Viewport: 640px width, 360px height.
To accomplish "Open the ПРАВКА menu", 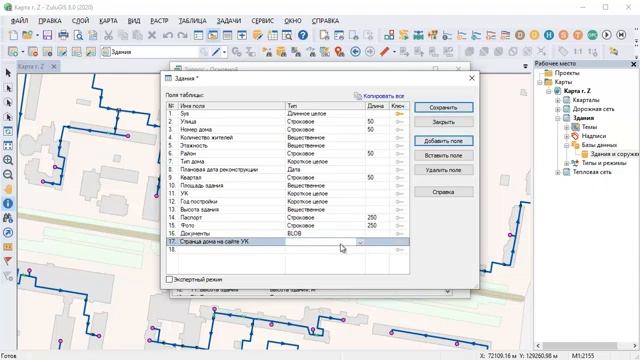I will [x=50, y=21].
